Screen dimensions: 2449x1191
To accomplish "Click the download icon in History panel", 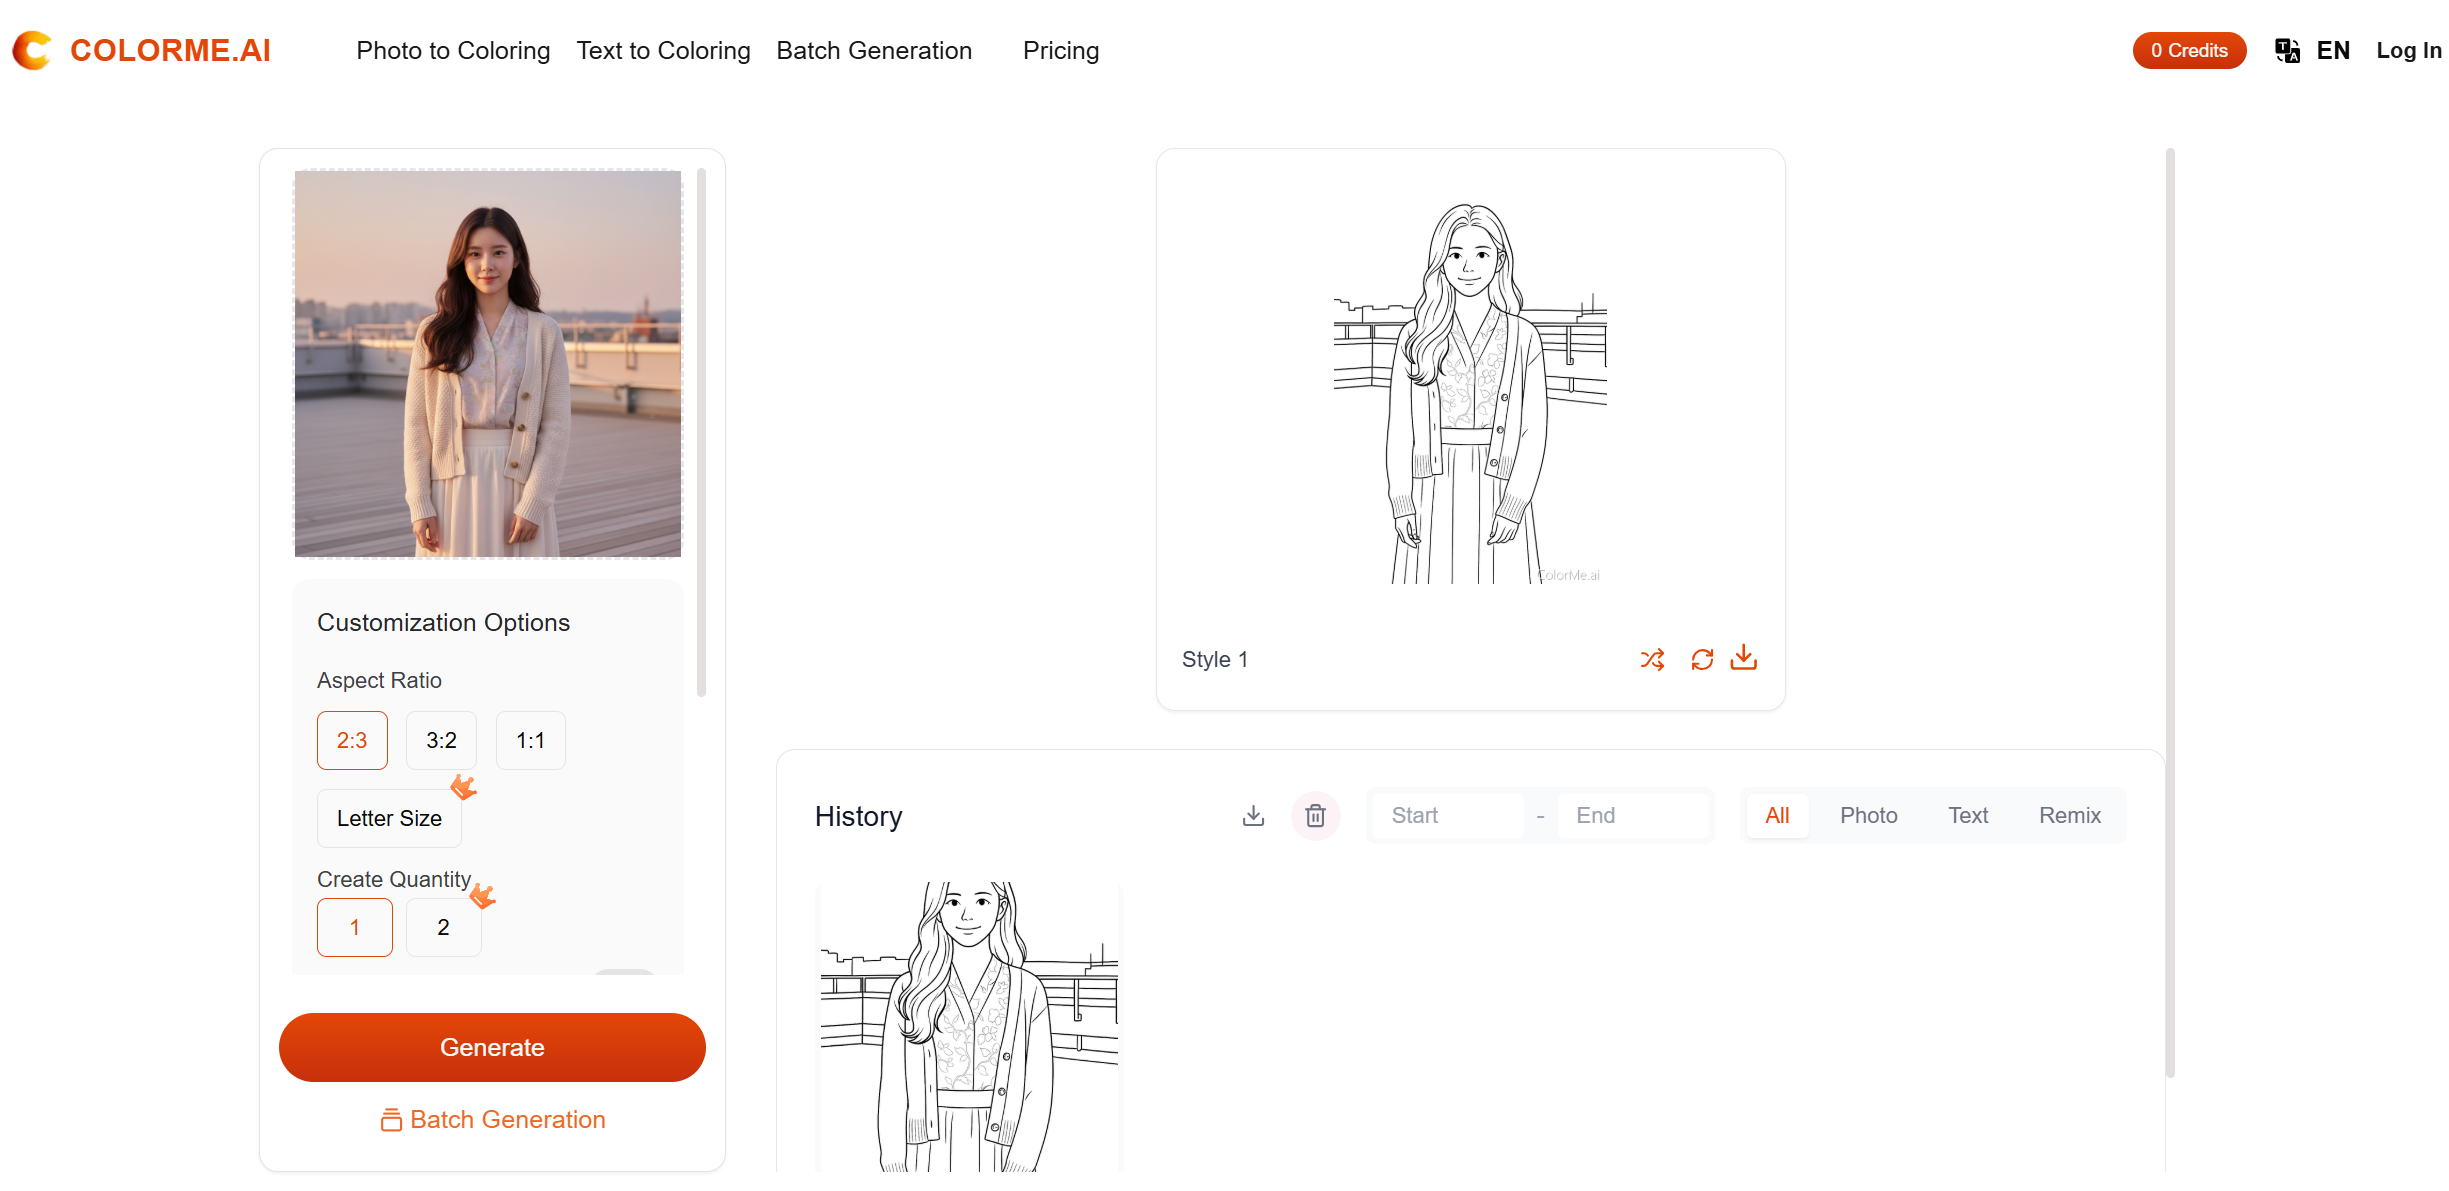I will [1252, 816].
